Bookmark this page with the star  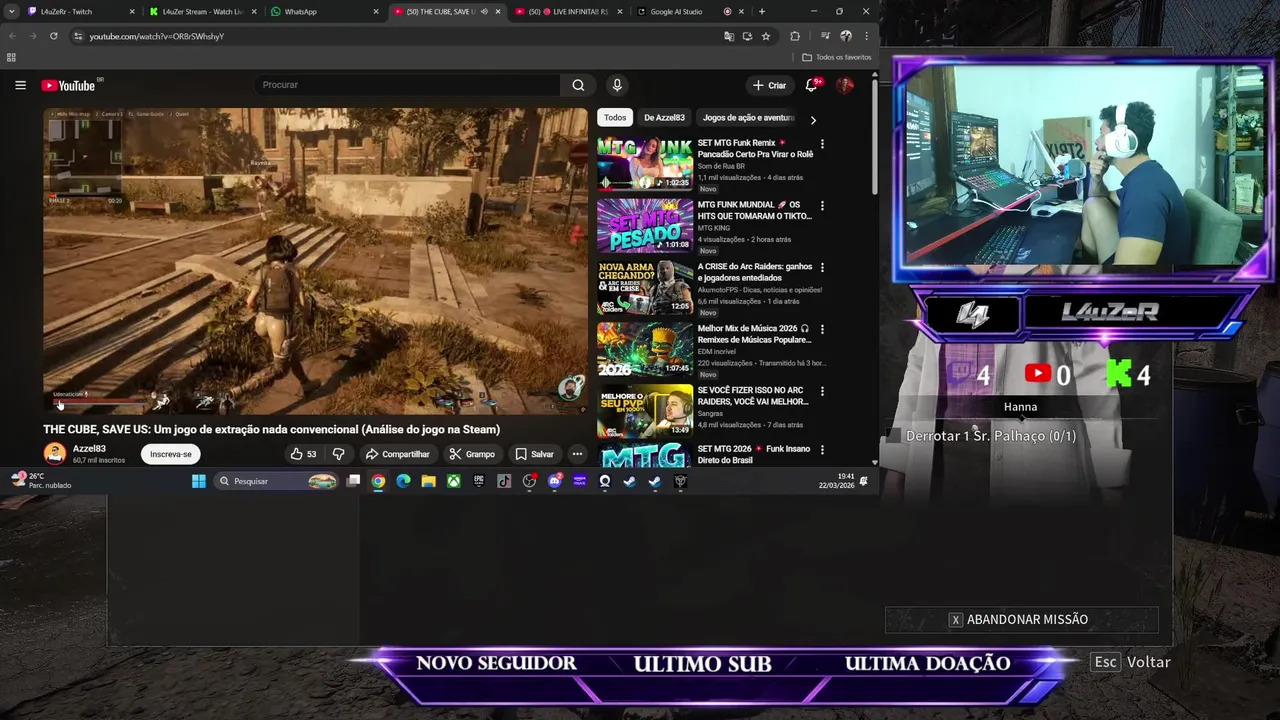(x=766, y=36)
